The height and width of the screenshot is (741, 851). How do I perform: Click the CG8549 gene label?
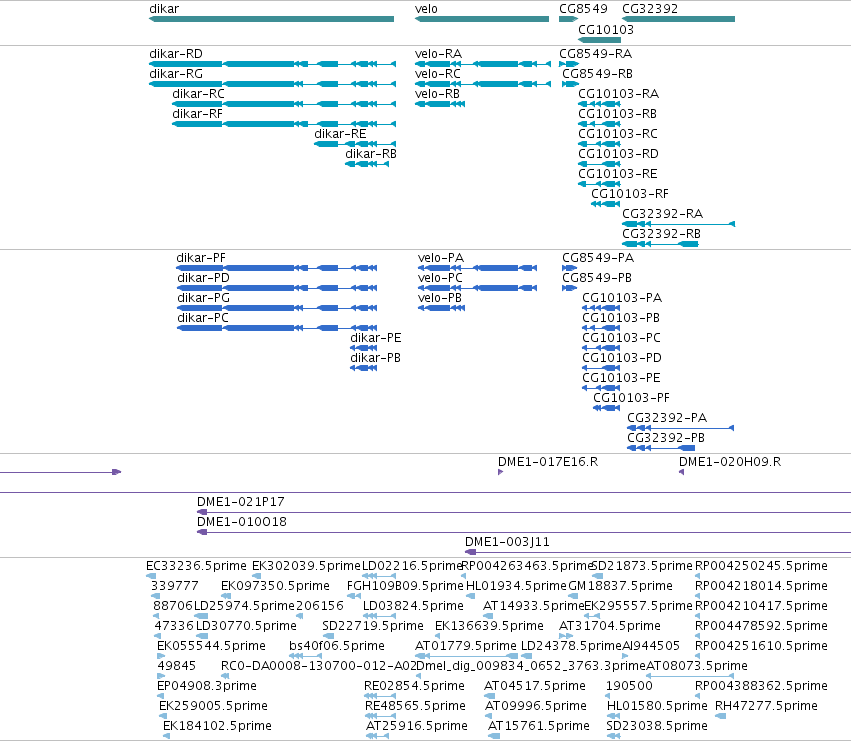coord(583,9)
